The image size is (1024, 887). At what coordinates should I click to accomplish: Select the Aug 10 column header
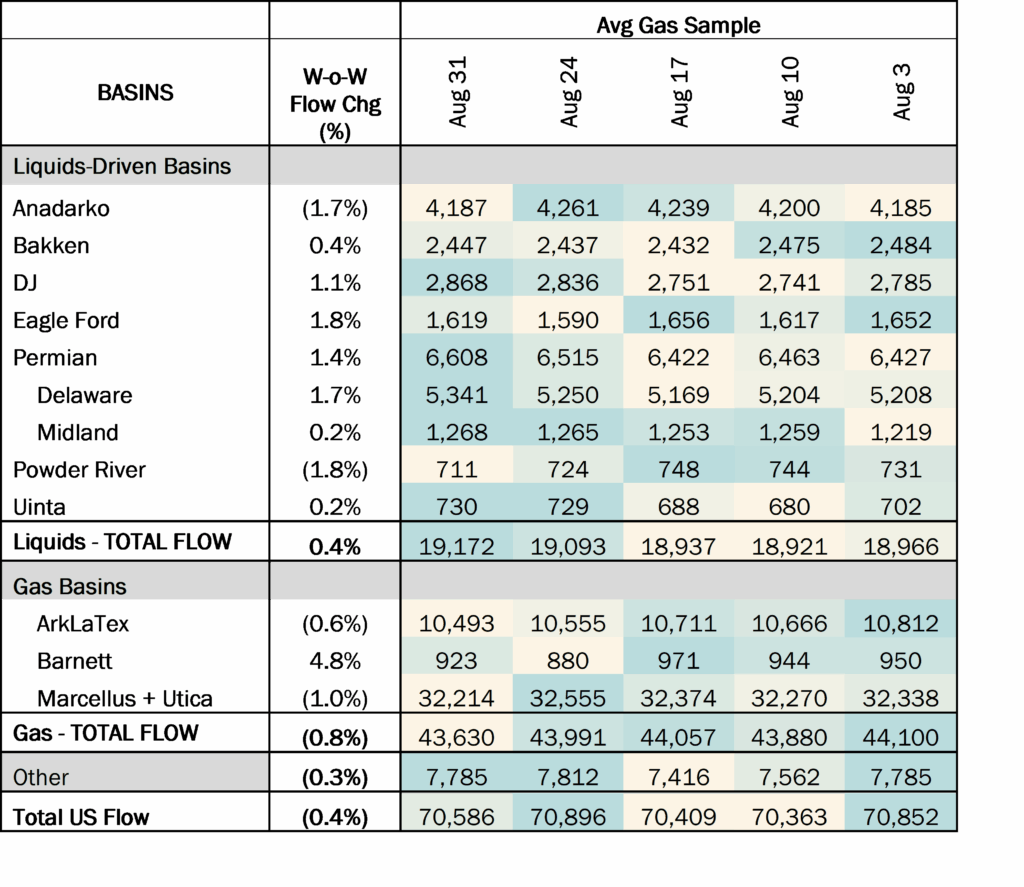tap(790, 90)
